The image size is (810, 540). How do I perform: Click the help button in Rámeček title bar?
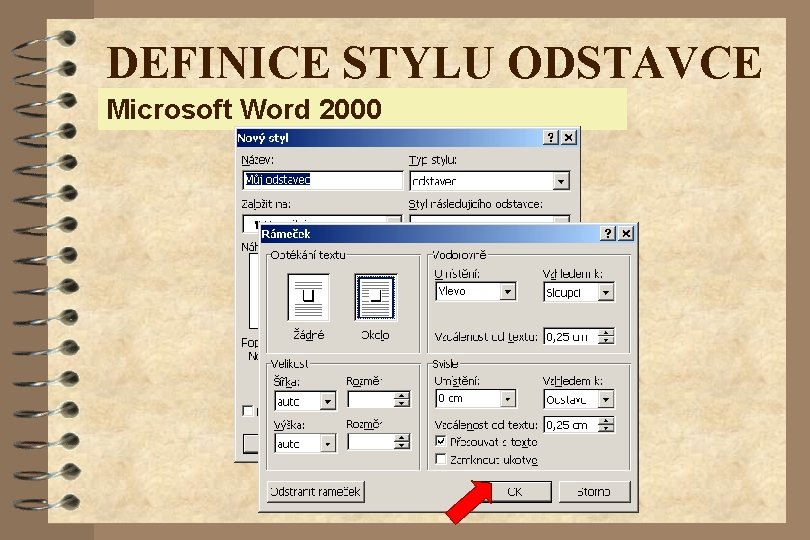click(x=608, y=234)
